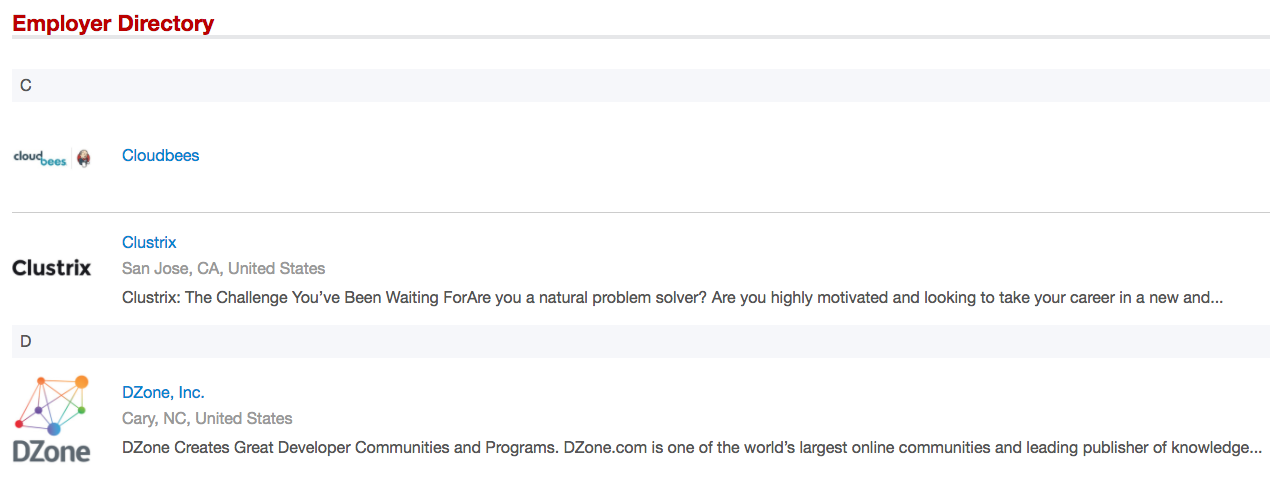Click the ellipsis ending DZone description
The height and width of the screenshot is (478, 1278).
(1254, 447)
